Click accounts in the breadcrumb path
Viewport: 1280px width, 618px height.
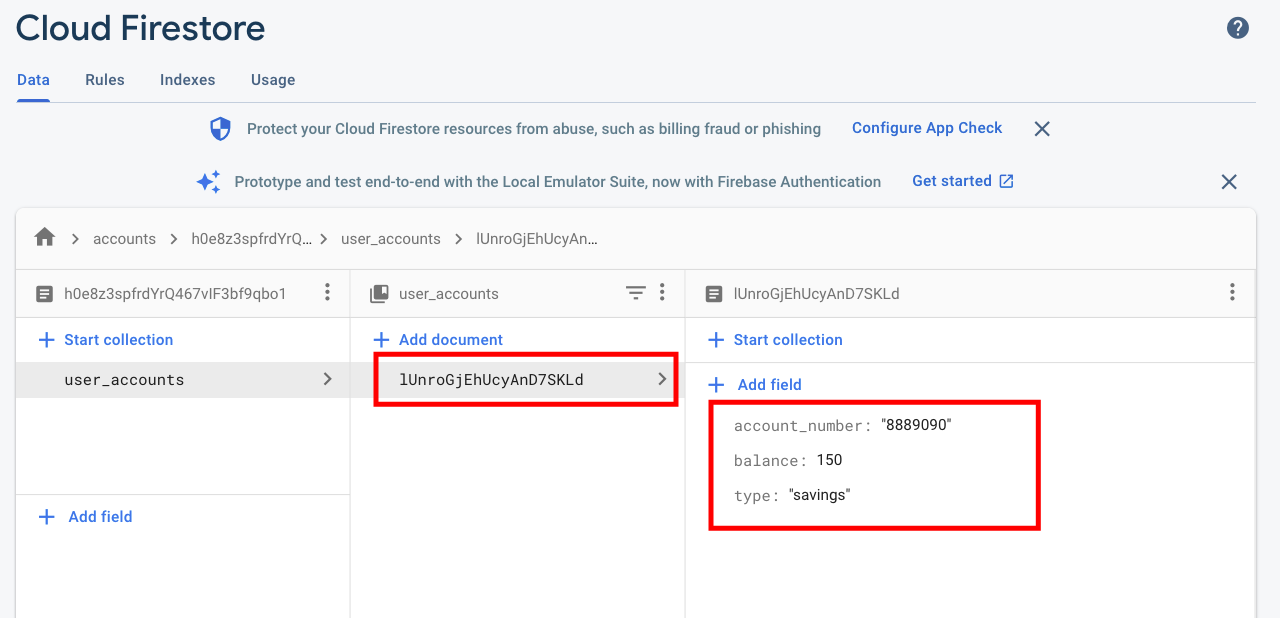click(x=124, y=239)
